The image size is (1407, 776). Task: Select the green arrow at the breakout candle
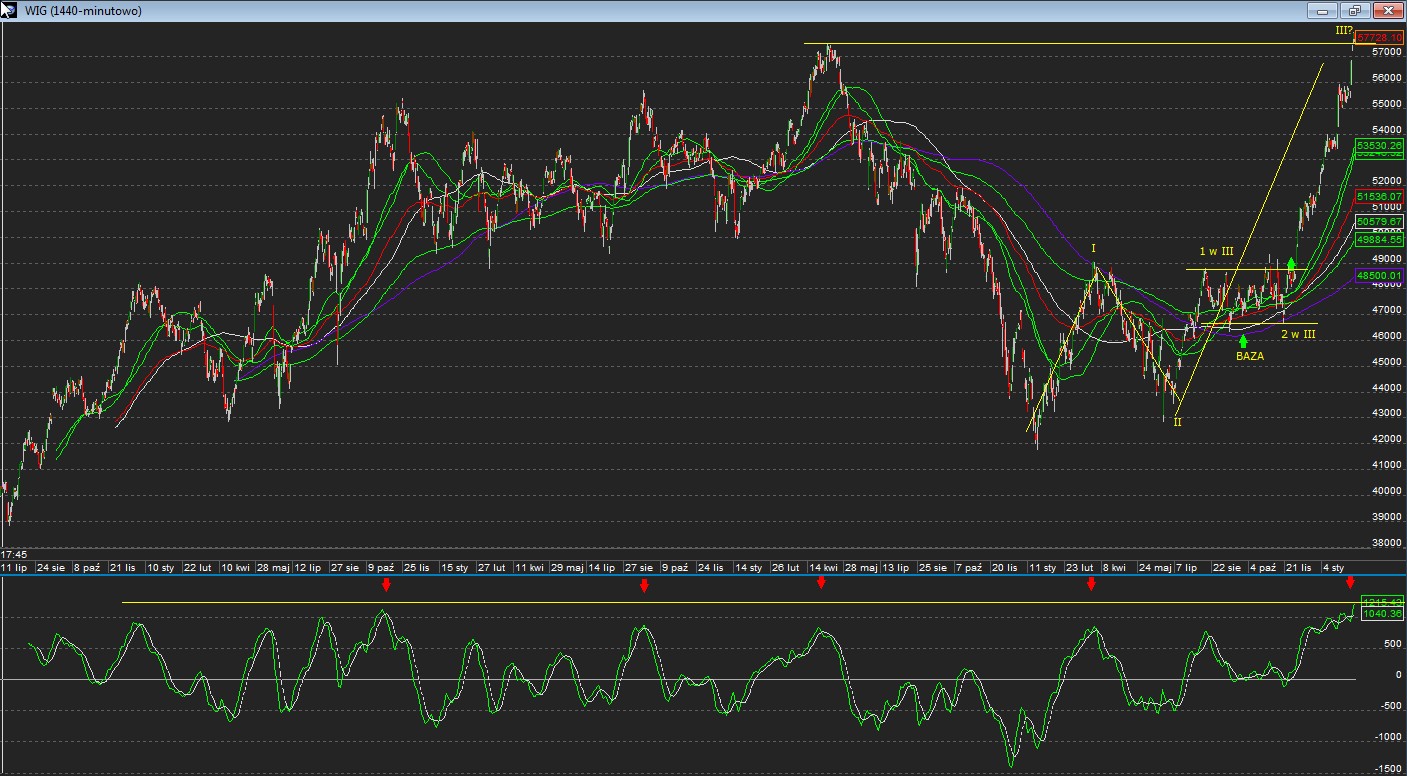(x=1292, y=264)
